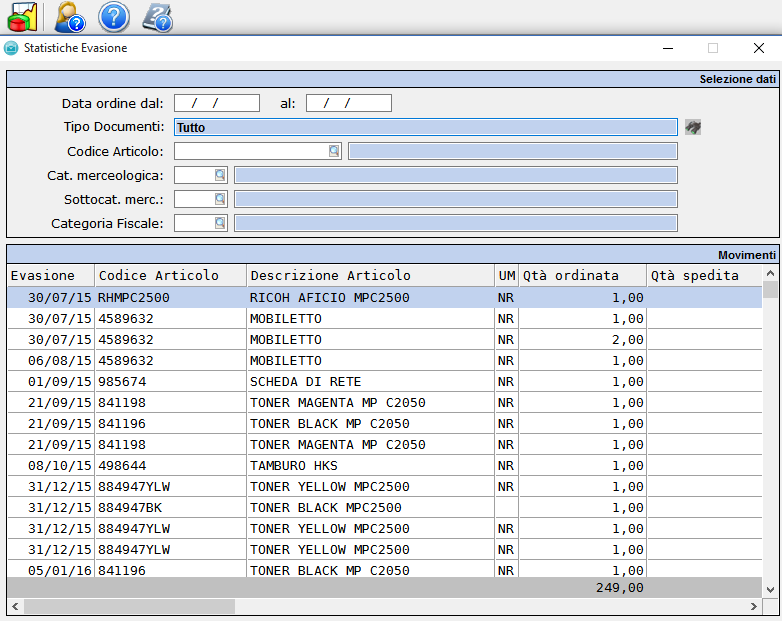Open Sottocat. merc. lookup magnifier

(220, 199)
